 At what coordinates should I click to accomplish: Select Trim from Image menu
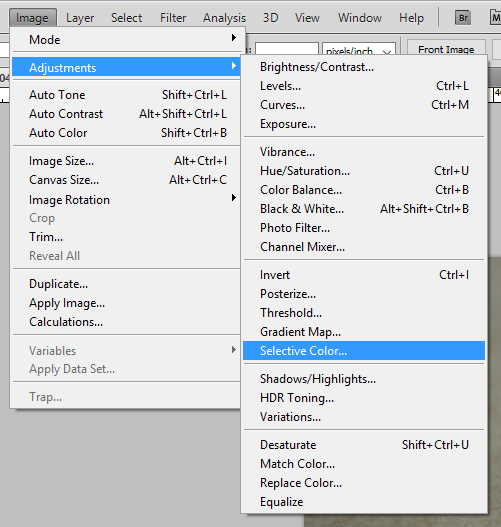click(126, 237)
